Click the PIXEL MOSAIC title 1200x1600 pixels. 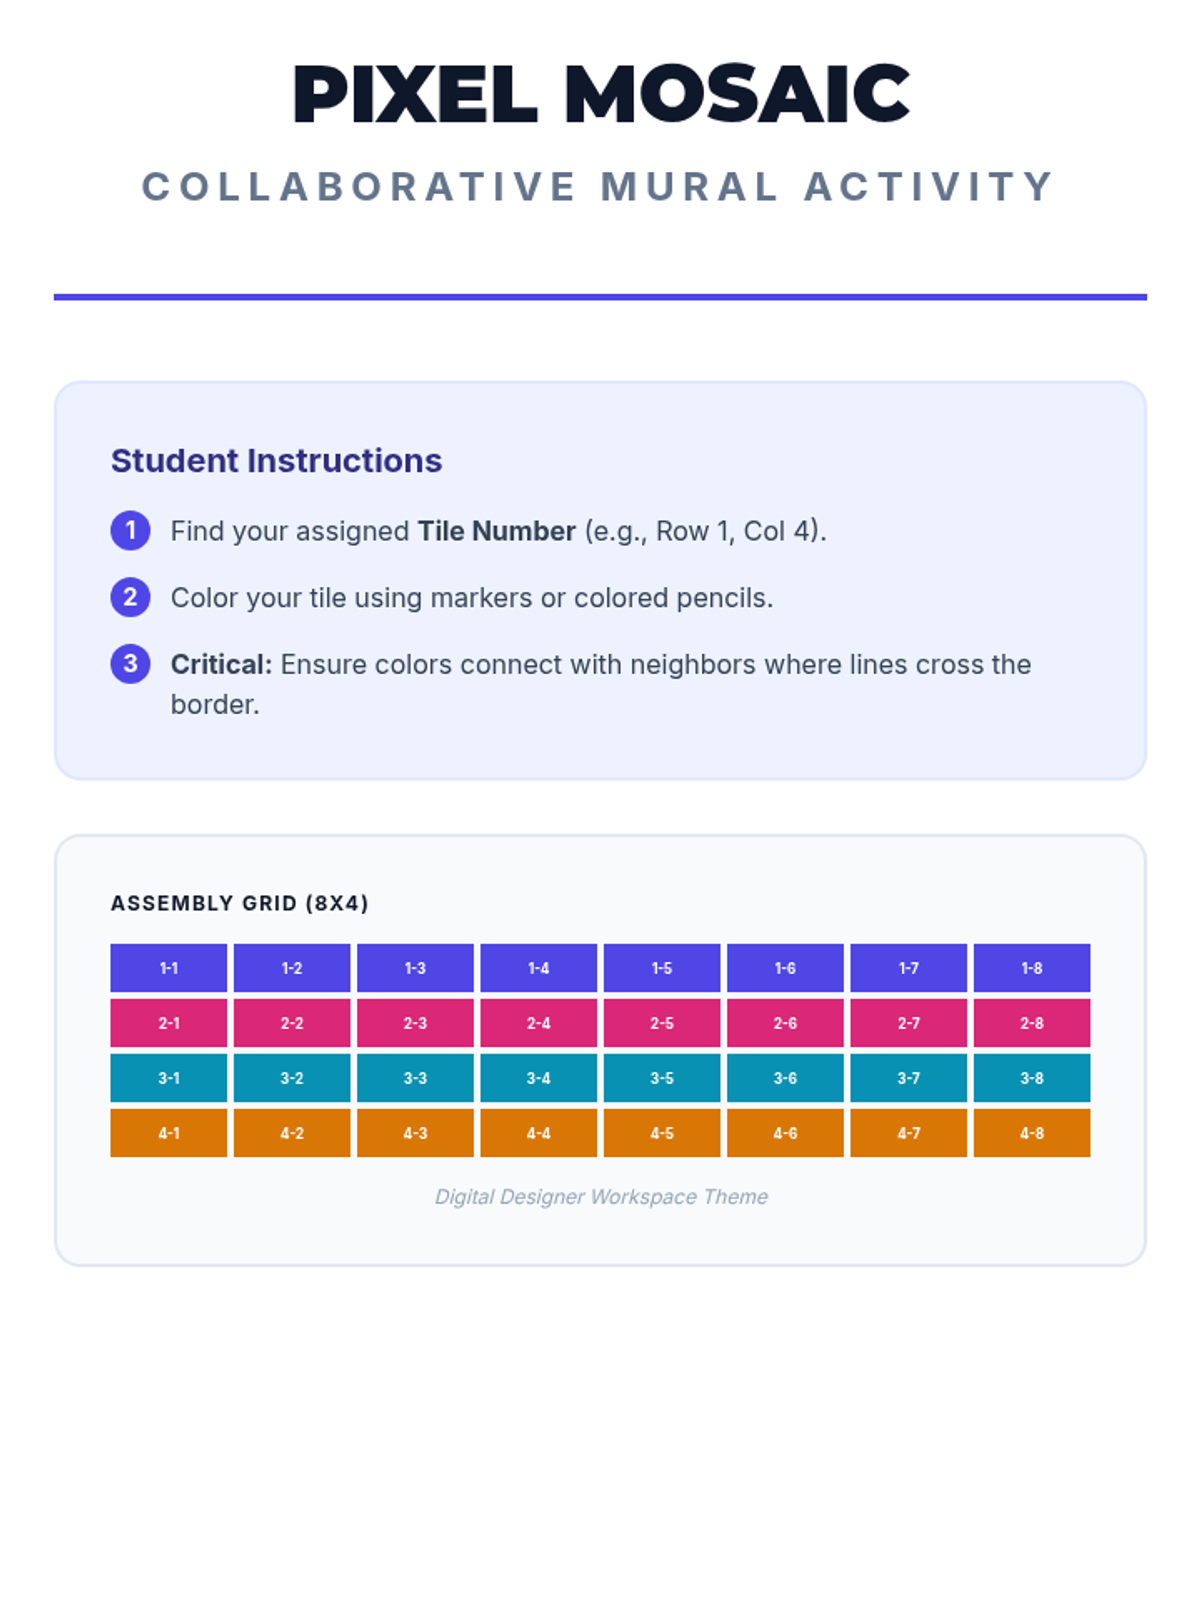pos(600,95)
